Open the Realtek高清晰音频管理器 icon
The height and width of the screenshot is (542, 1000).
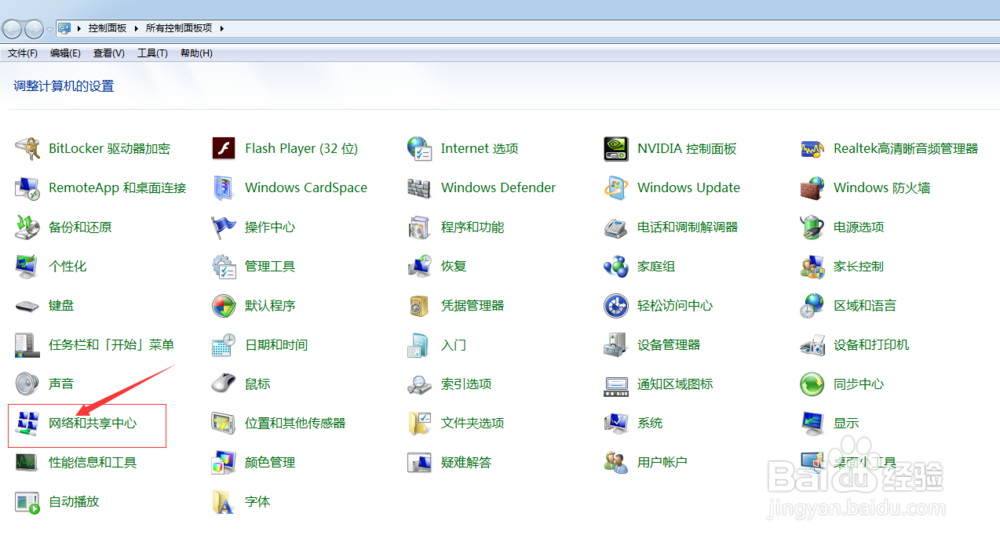coord(812,149)
